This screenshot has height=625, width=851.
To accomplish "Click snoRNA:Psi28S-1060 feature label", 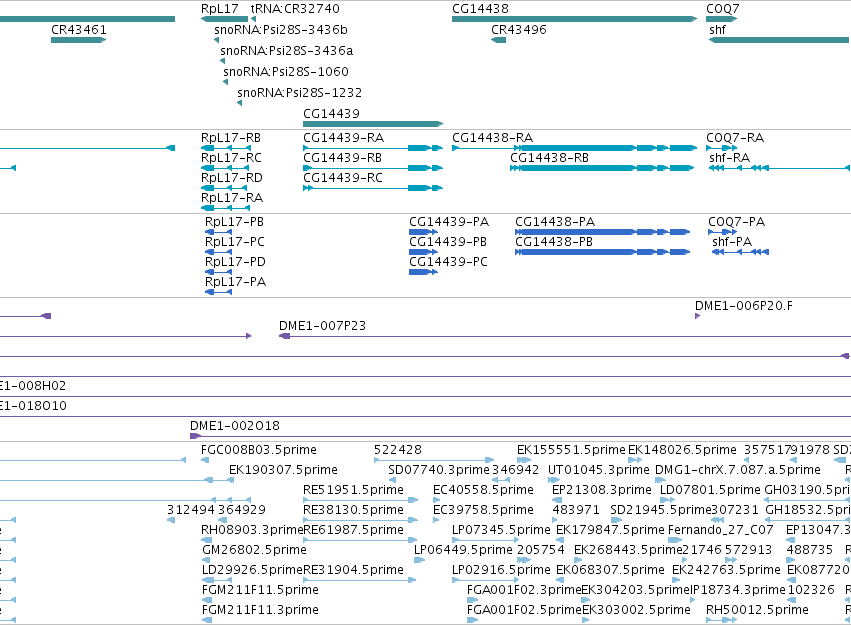I will tap(285, 72).
